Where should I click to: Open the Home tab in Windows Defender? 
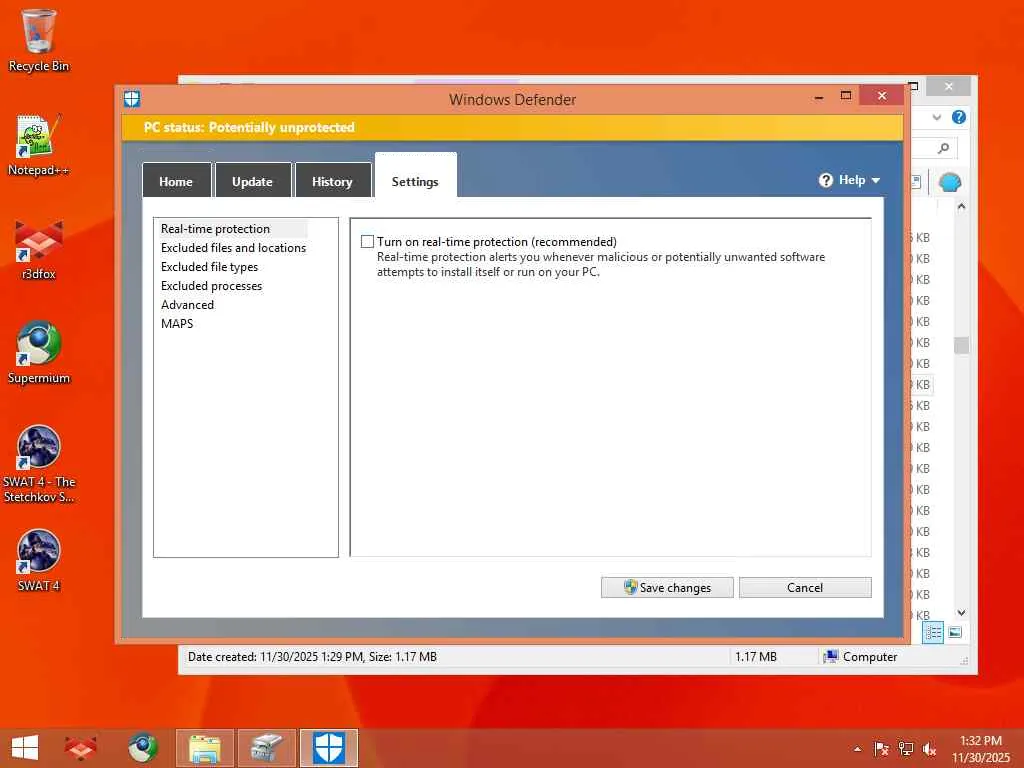[x=176, y=181]
